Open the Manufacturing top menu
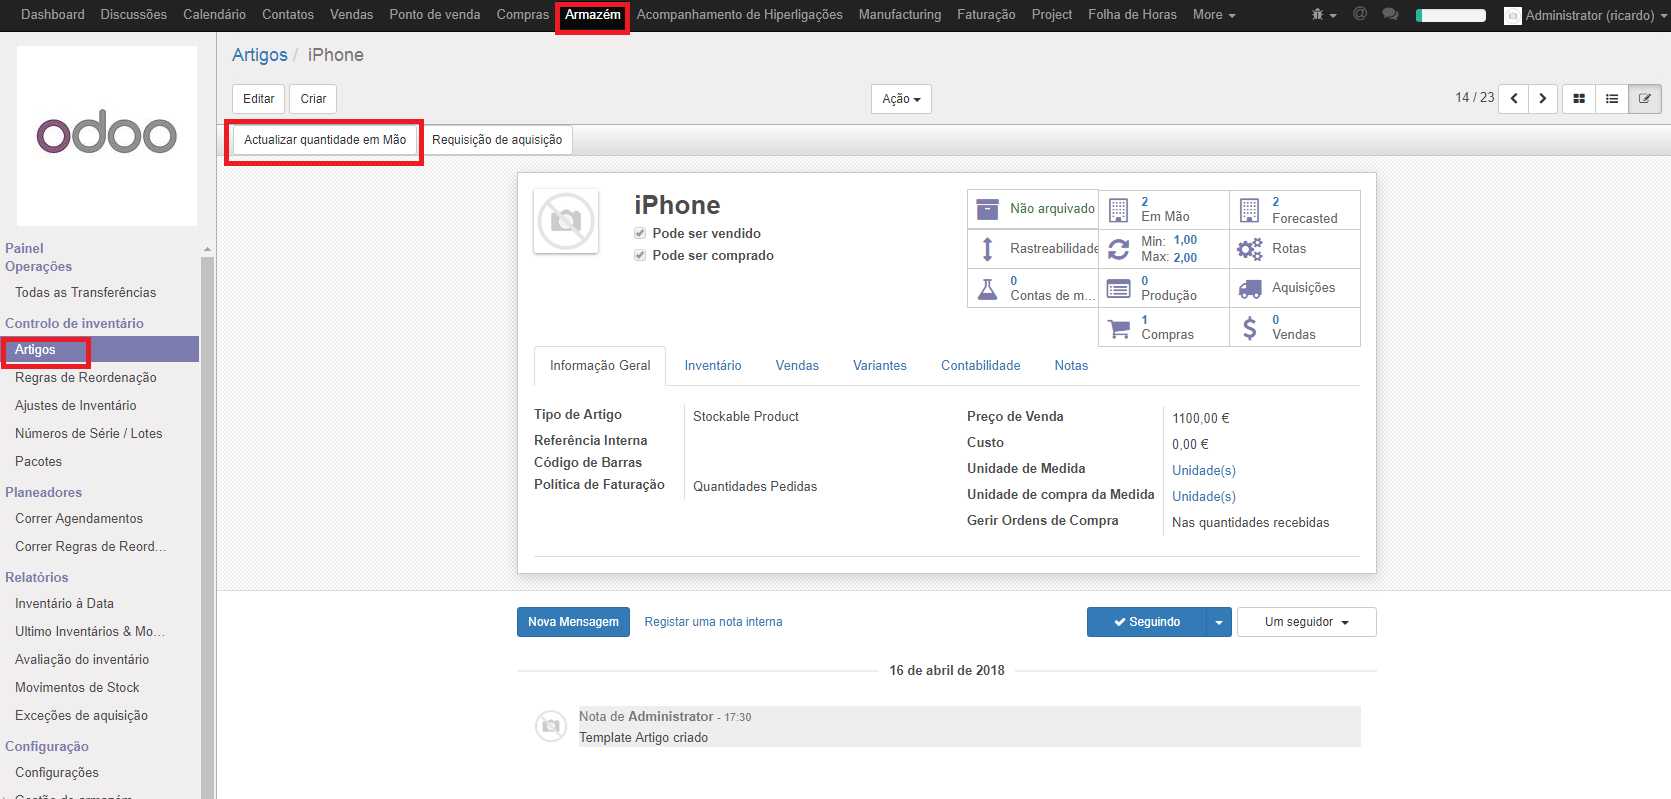This screenshot has width=1671, height=799. click(x=900, y=15)
